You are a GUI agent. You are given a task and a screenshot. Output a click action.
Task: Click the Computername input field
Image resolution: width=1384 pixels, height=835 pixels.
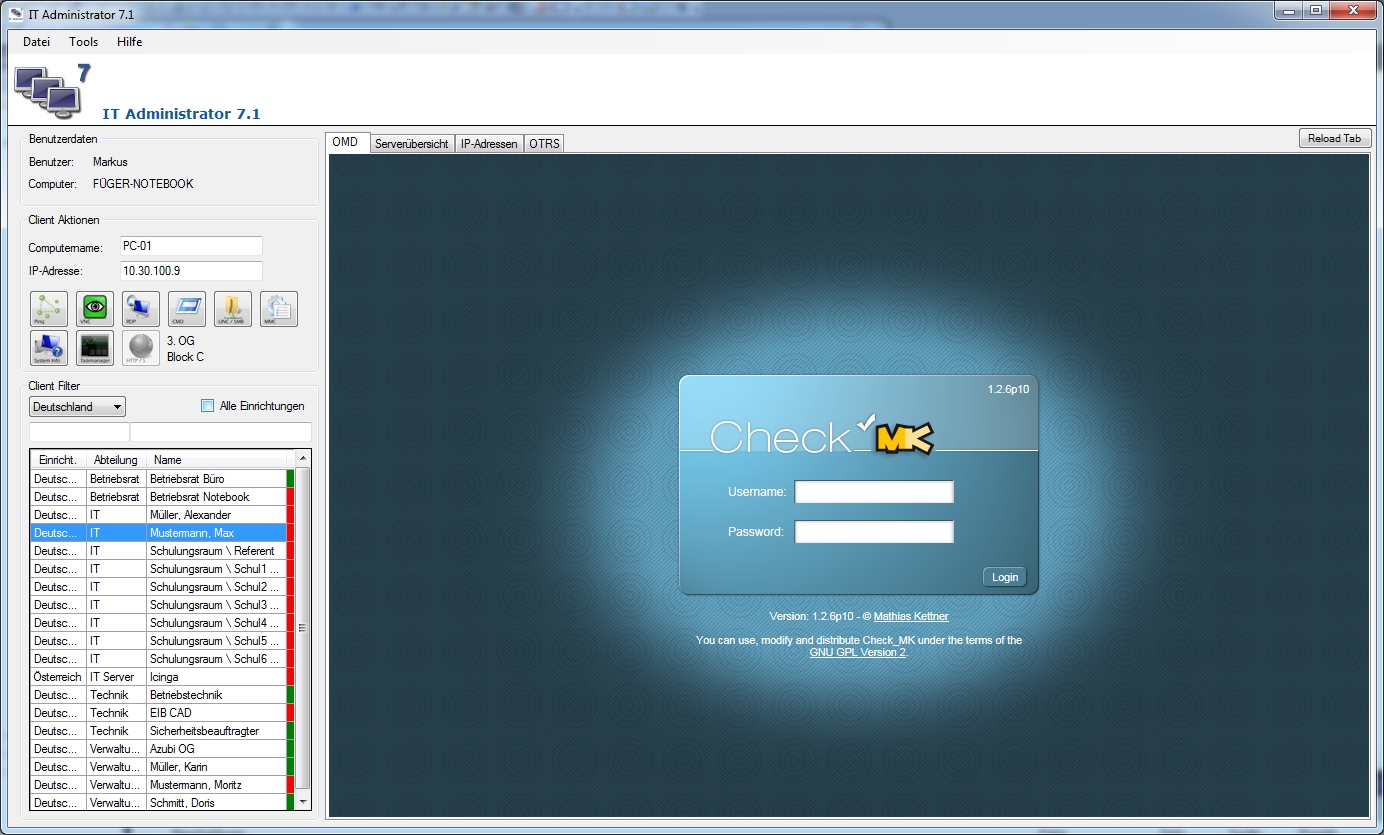[x=191, y=246]
